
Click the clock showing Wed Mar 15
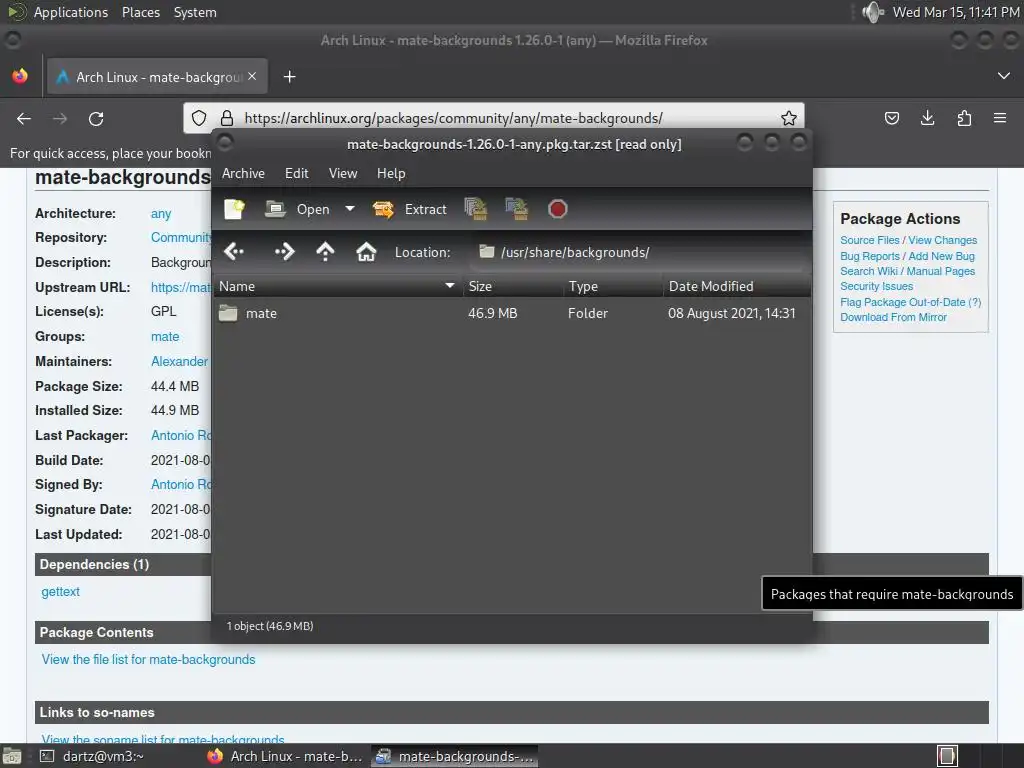956,12
